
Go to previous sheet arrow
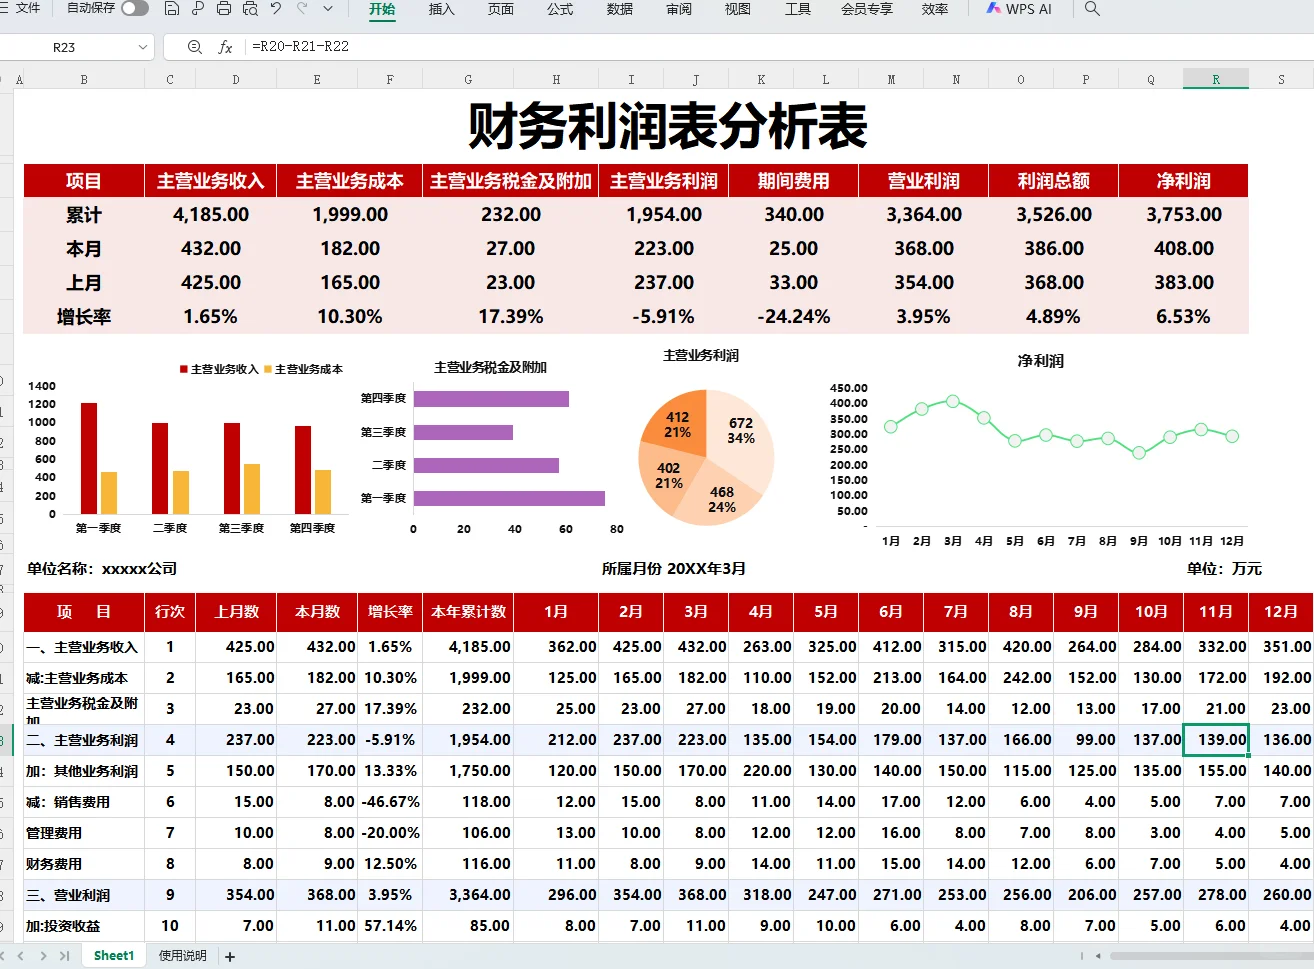click(21, 956)
